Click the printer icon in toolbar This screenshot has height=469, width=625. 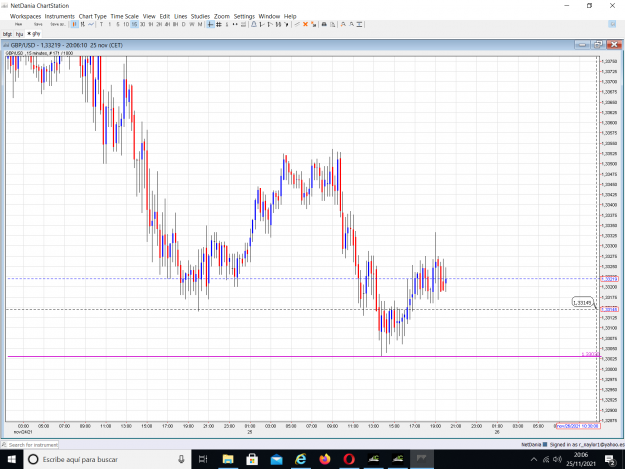tap(324, 24)
